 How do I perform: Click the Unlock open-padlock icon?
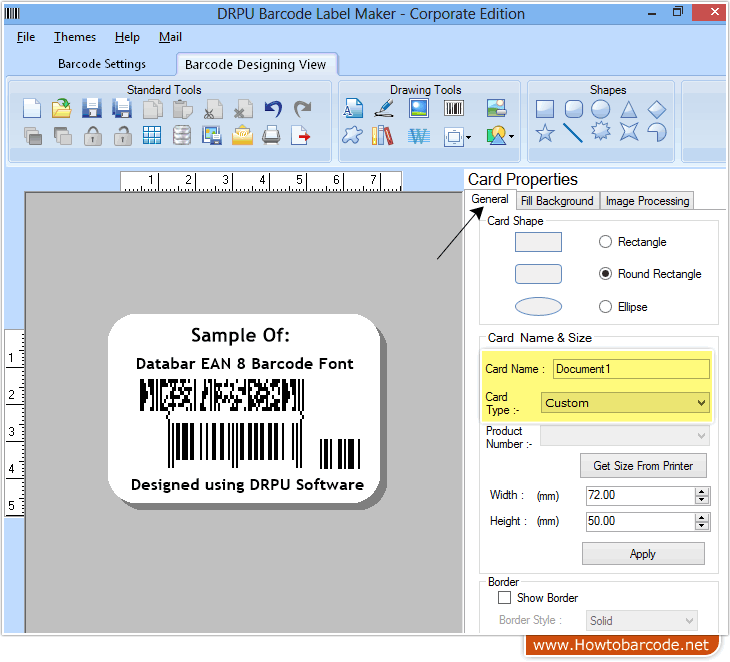coord(123,136)
